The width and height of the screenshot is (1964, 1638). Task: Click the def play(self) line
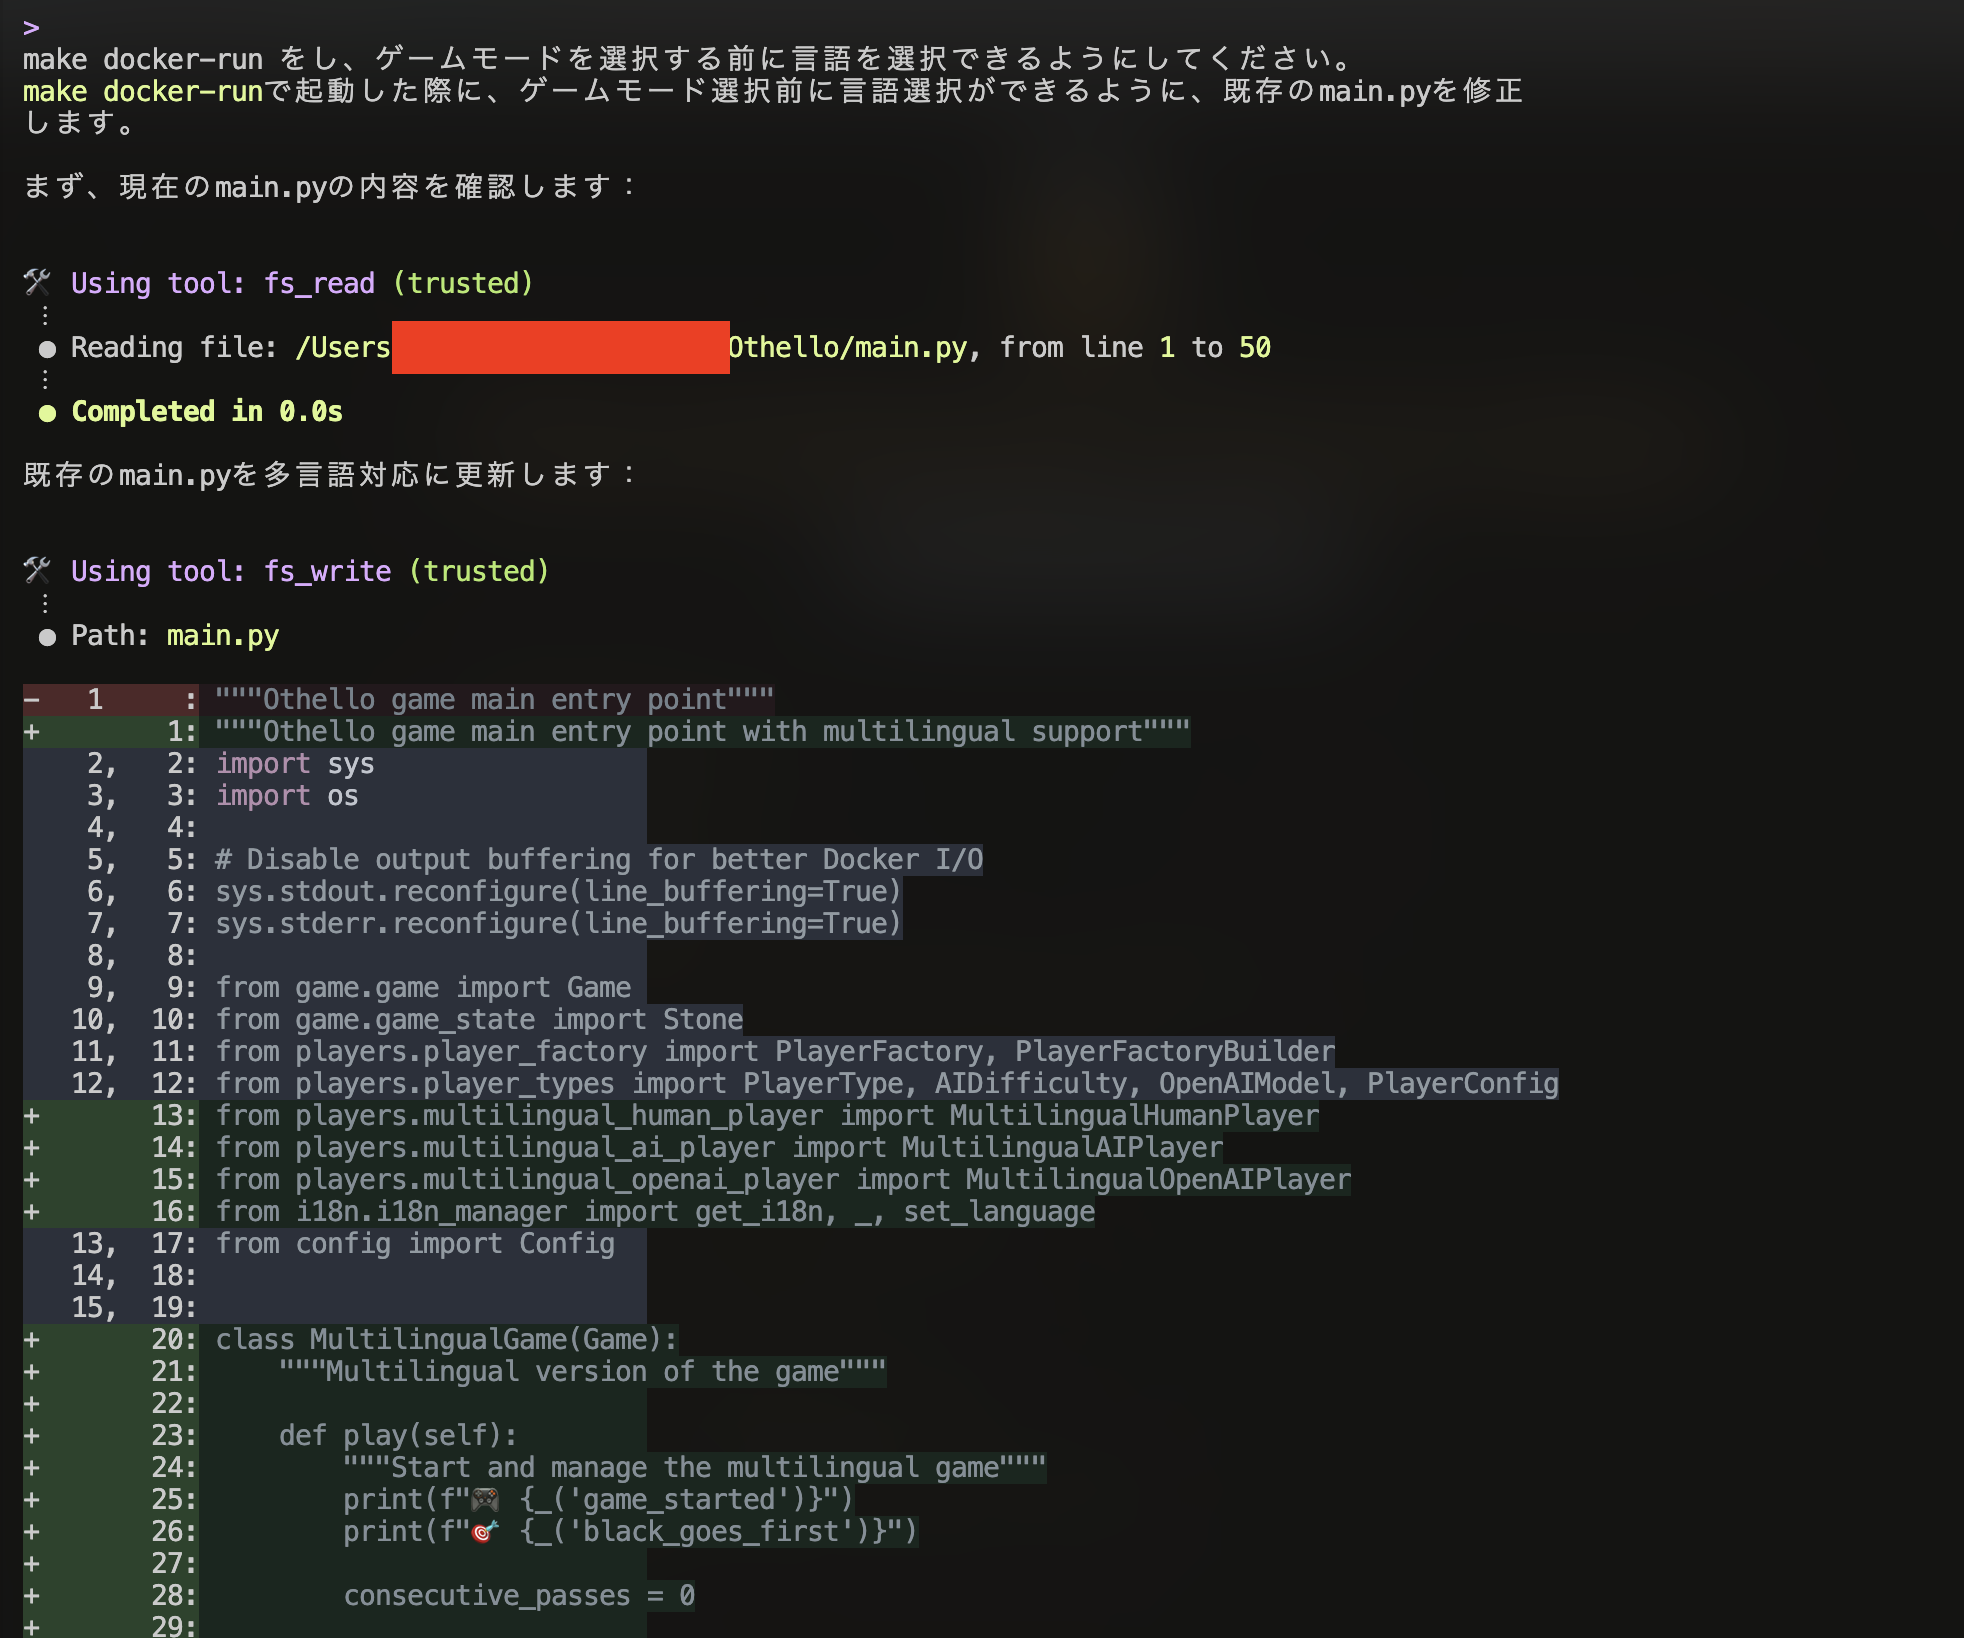tap(398, 1435)
